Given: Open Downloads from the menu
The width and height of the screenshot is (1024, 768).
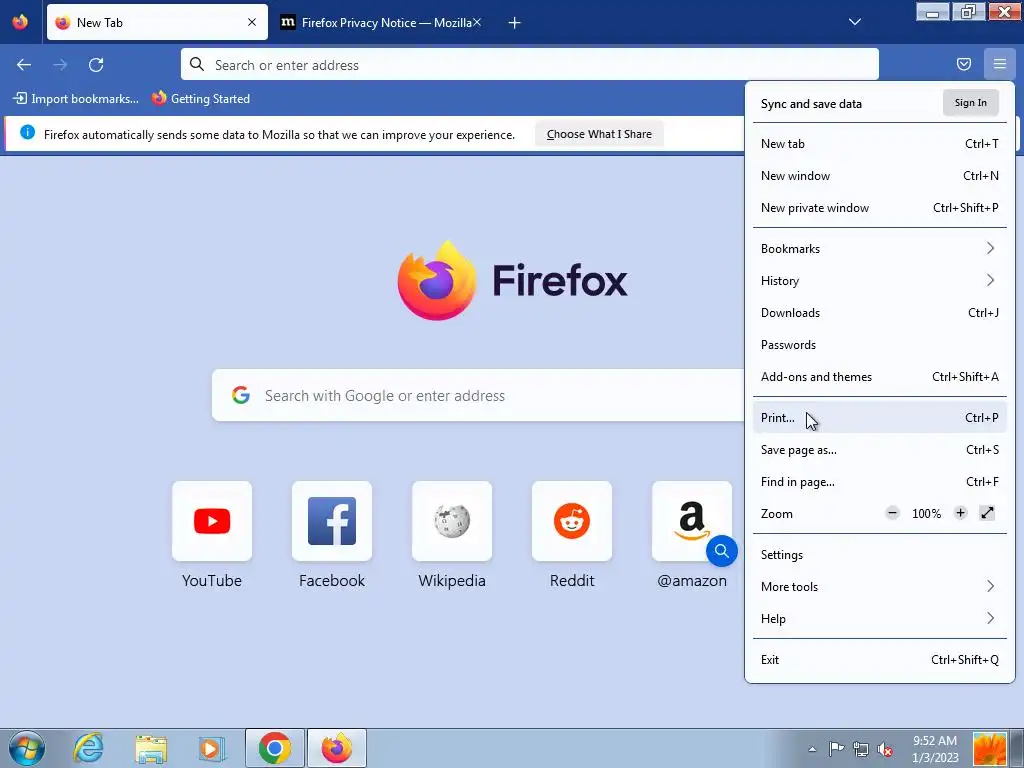Looking at the screenshot, I should pyautogui.click(x=879, y=313).
